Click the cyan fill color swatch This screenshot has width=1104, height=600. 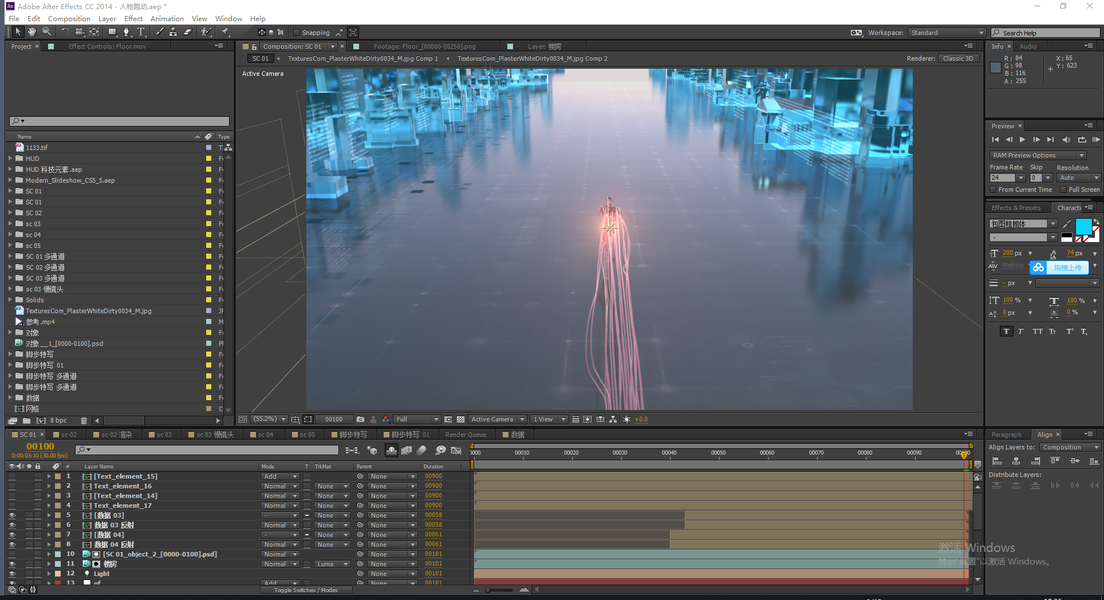(x=1084, y=227)
